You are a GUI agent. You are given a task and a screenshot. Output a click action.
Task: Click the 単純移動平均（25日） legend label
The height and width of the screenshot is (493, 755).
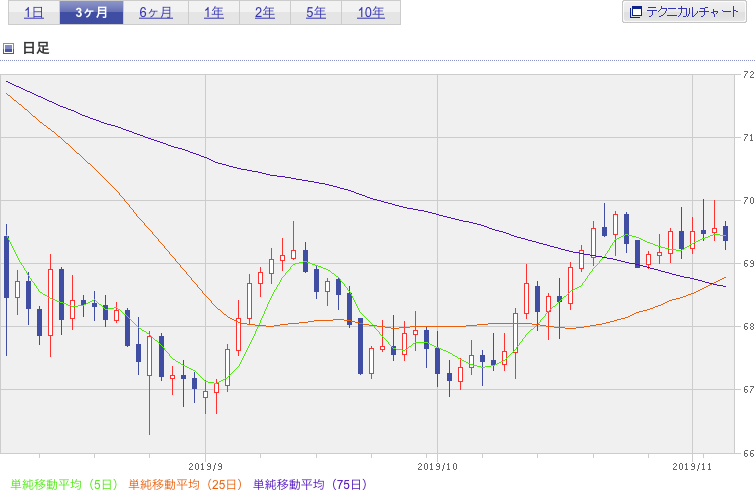click(186, 484)
